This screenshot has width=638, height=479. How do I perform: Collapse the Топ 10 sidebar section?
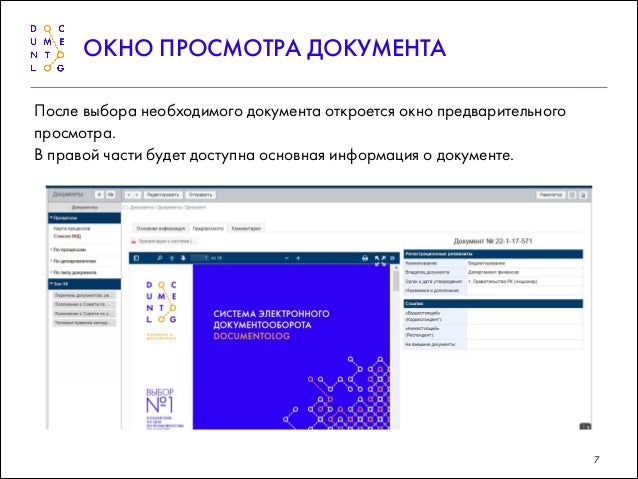85,284
